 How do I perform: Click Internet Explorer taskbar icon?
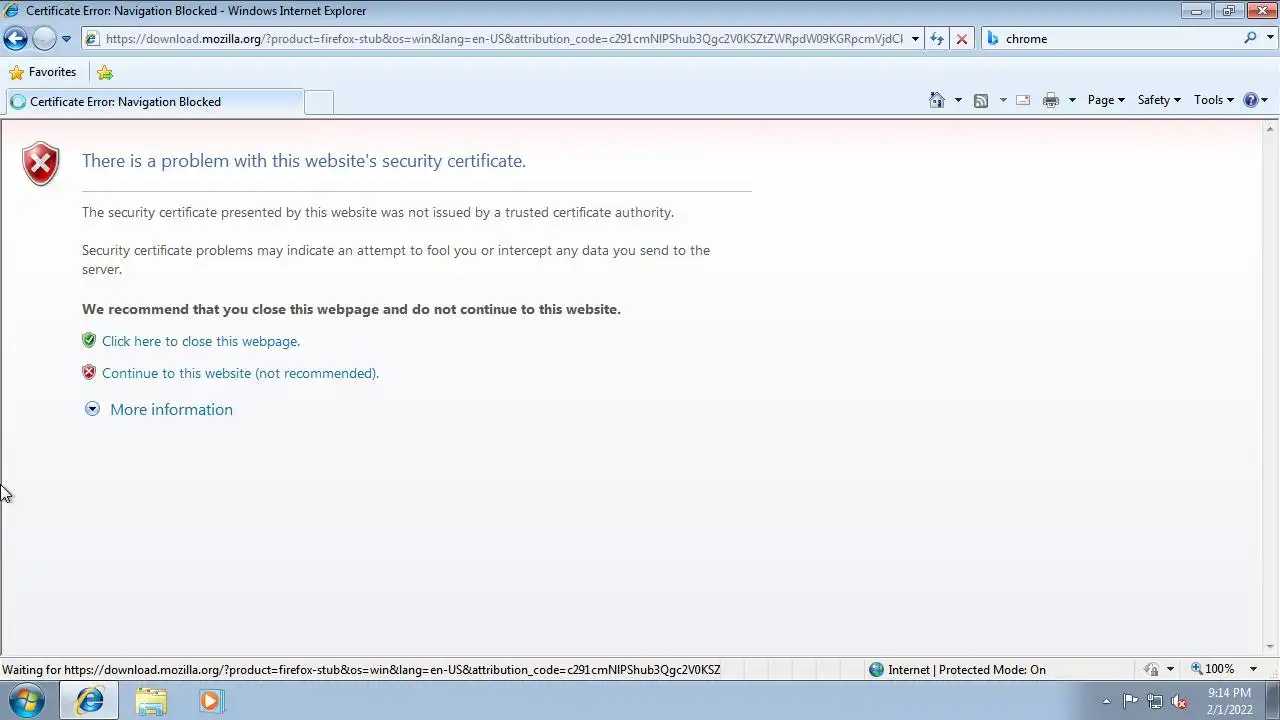pyautogui.click(x=89, y=701)
